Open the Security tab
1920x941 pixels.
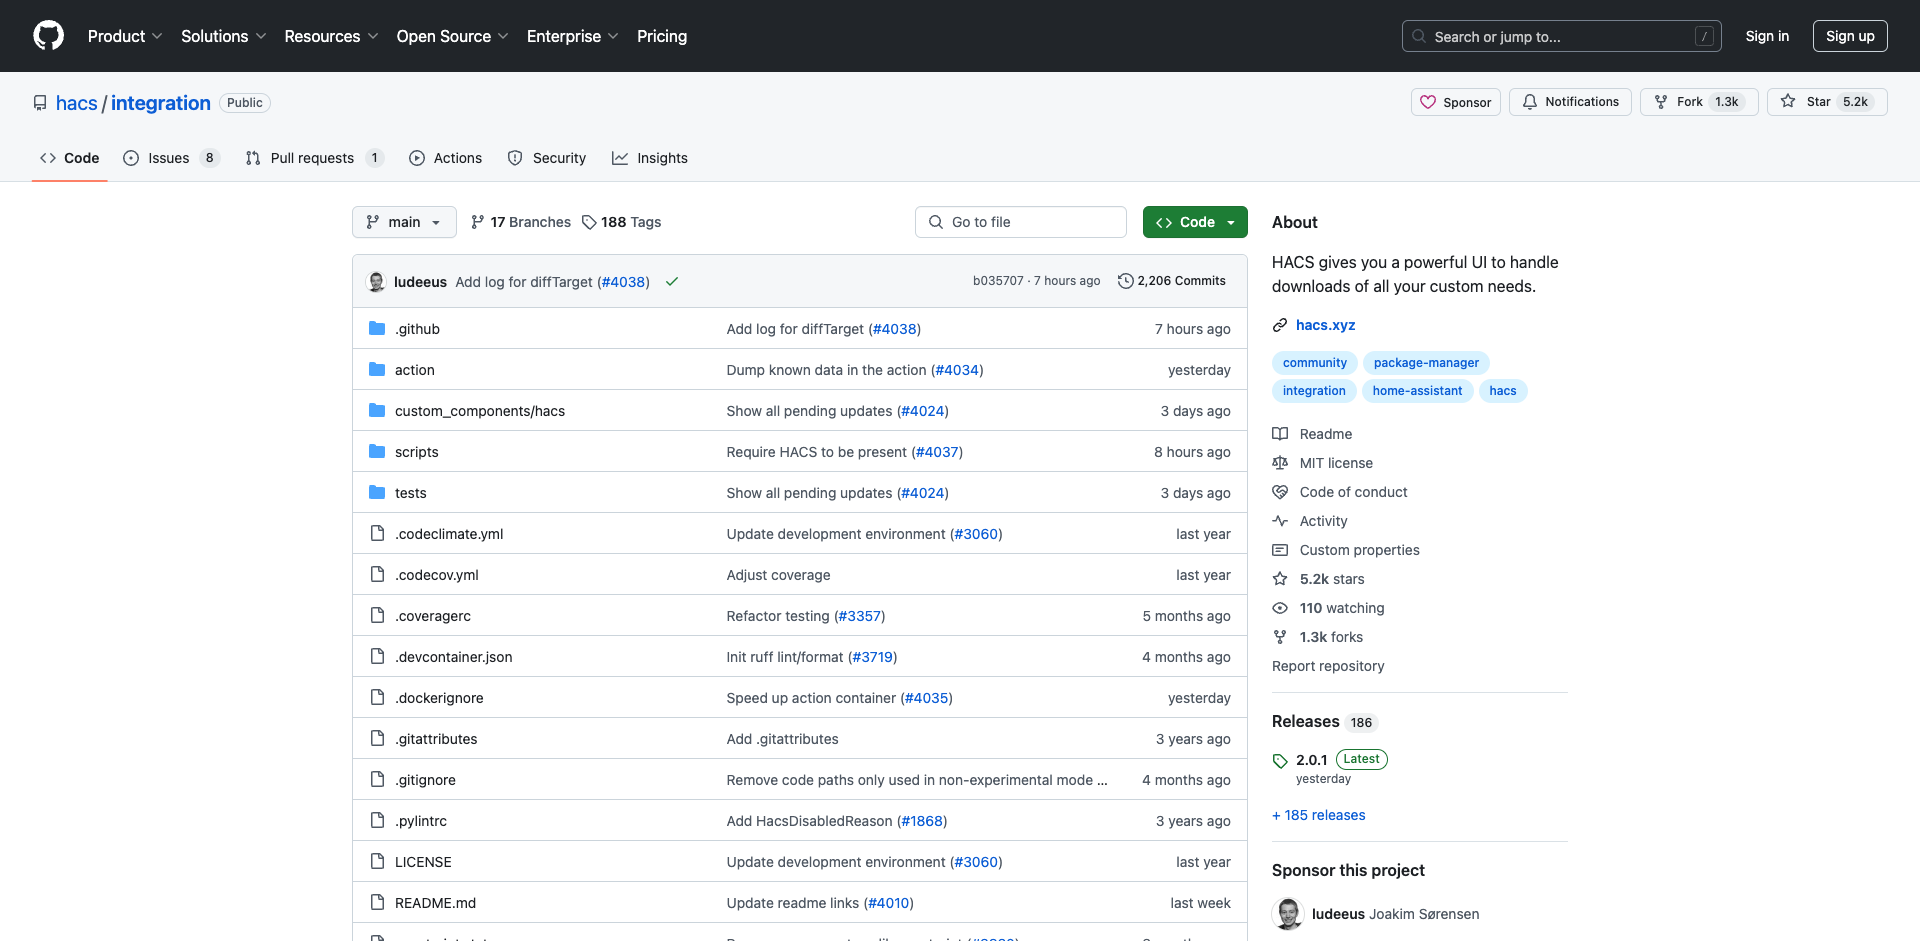547,158
